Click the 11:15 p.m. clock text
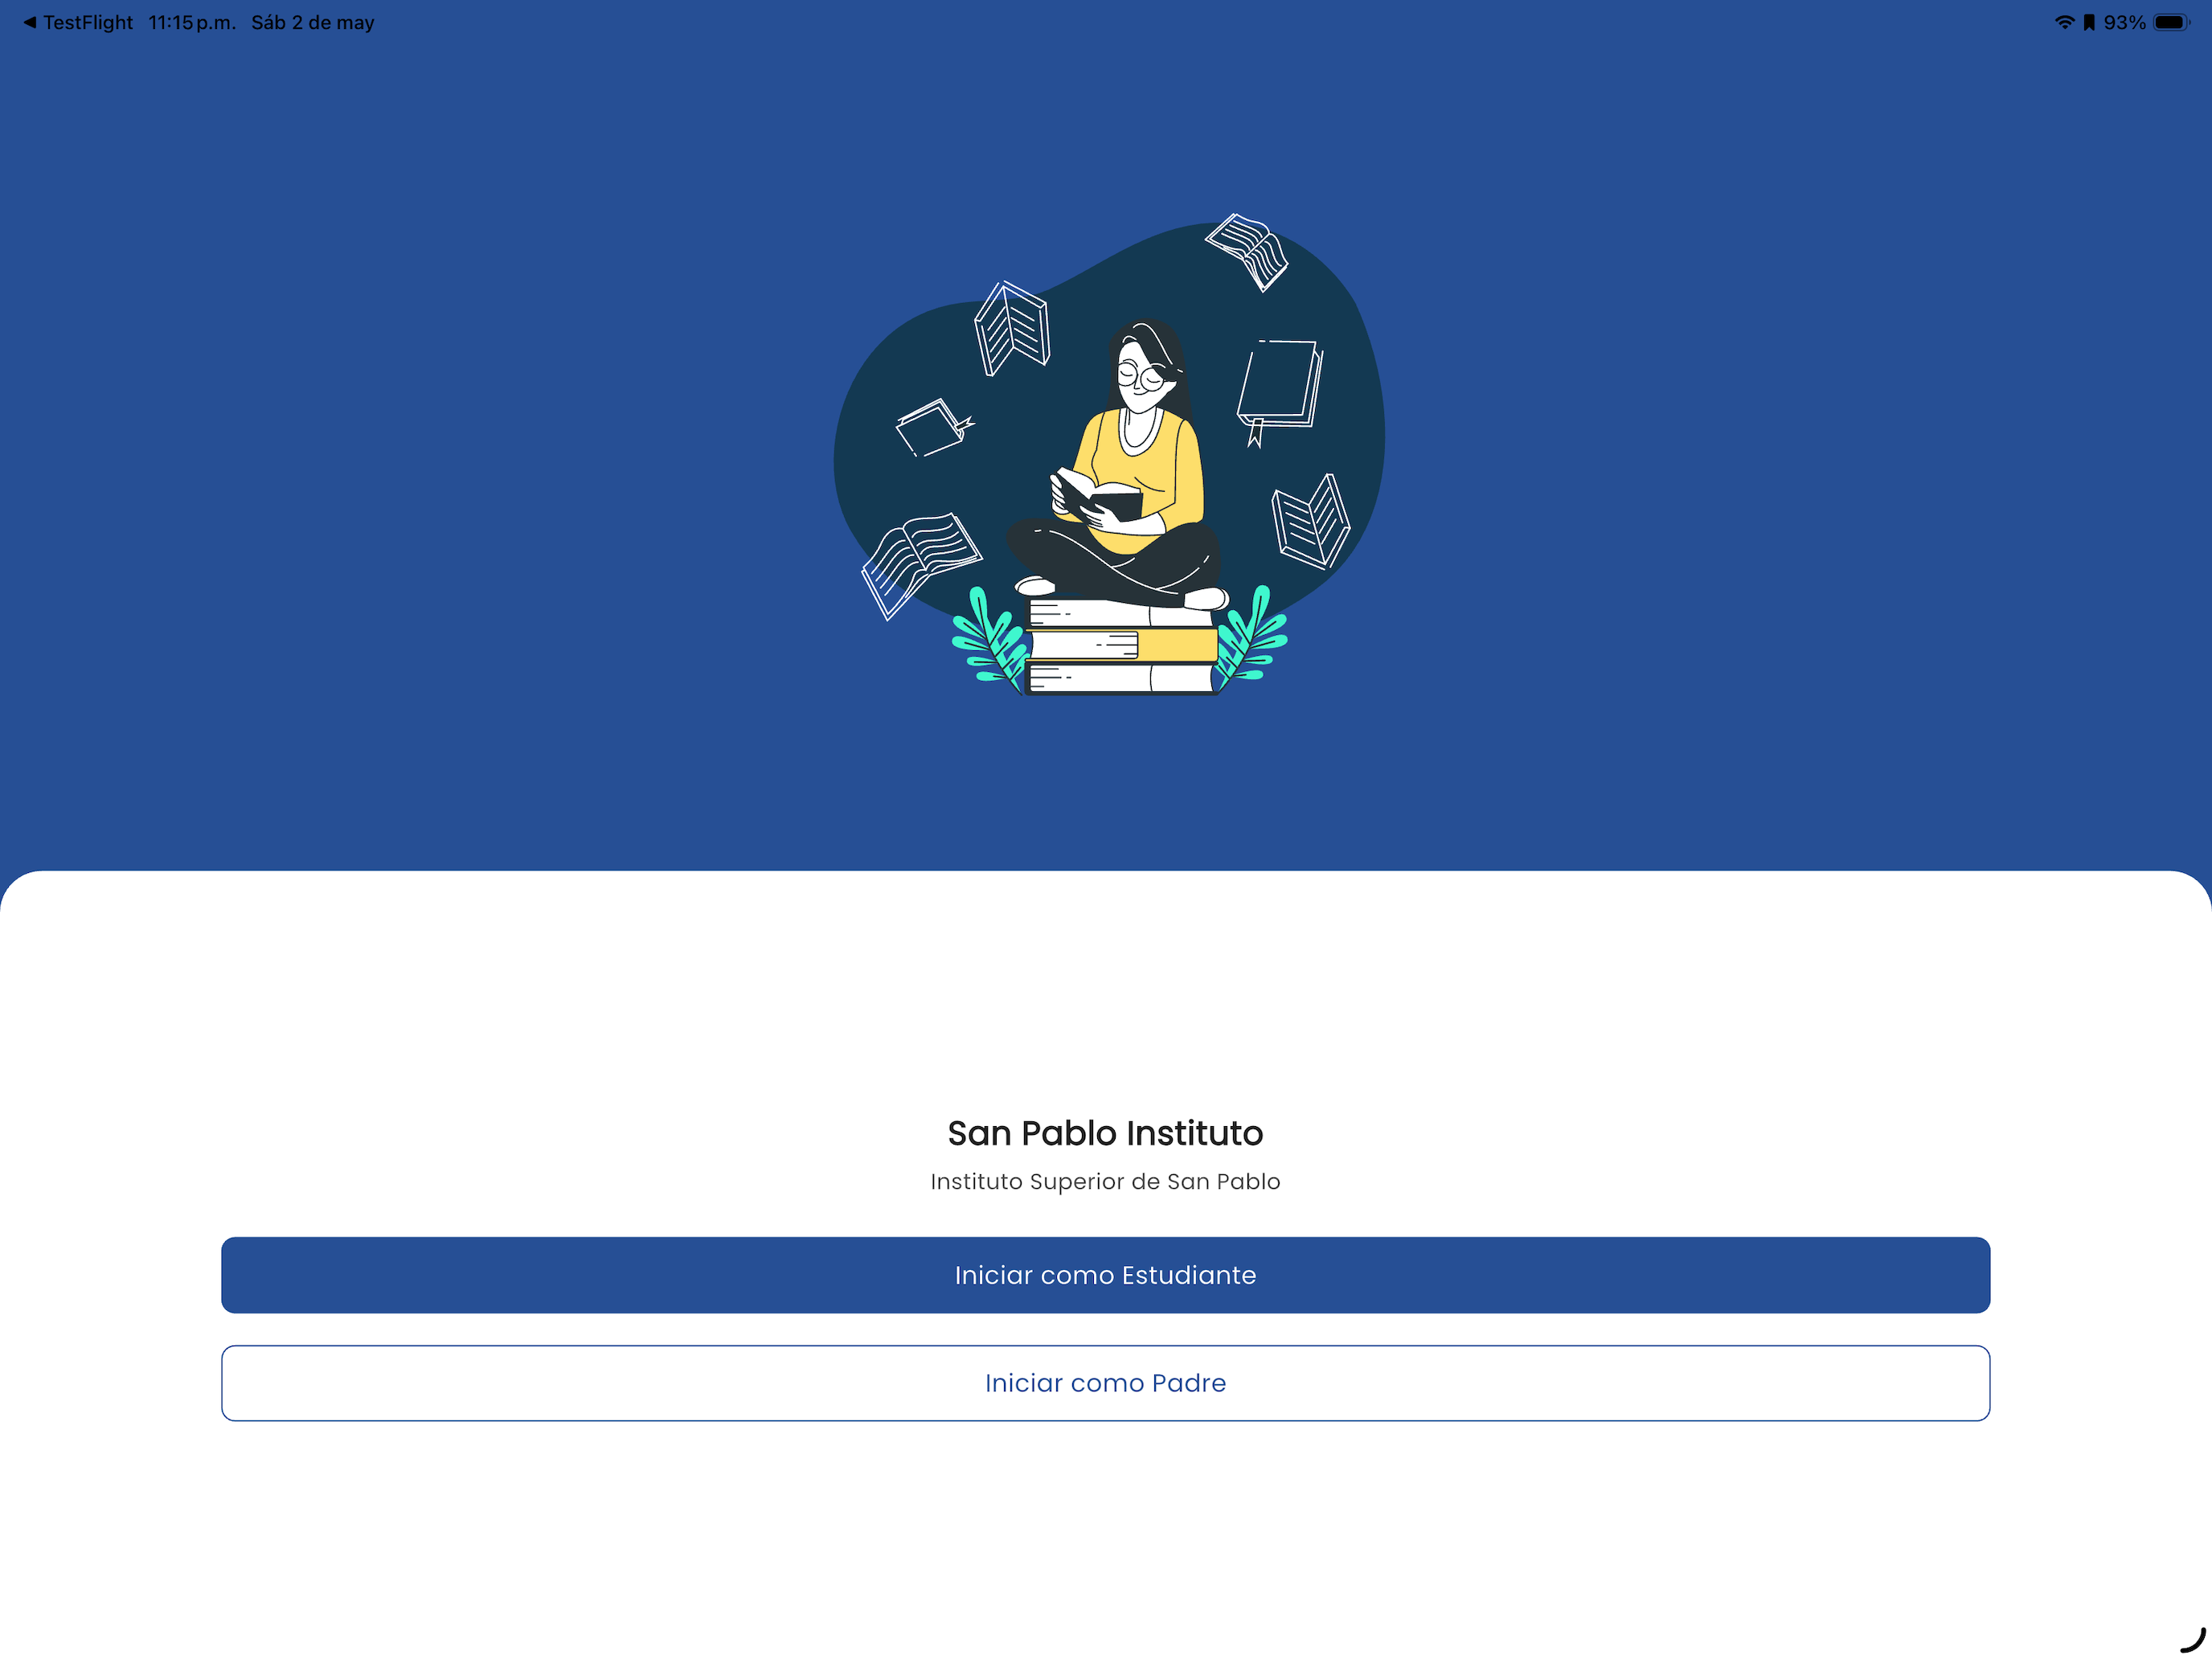 [192, 22]
